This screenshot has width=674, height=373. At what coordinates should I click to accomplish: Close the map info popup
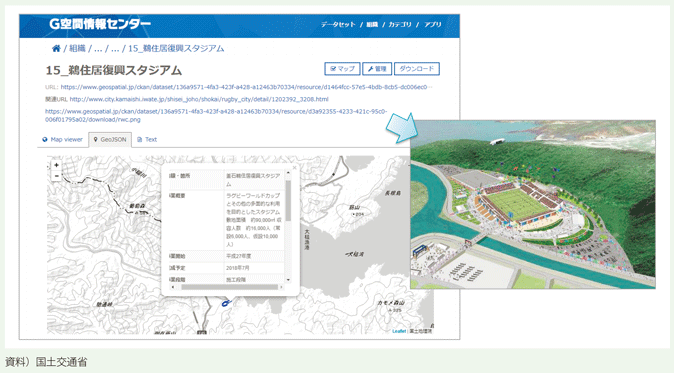click(x=294, y=168)
